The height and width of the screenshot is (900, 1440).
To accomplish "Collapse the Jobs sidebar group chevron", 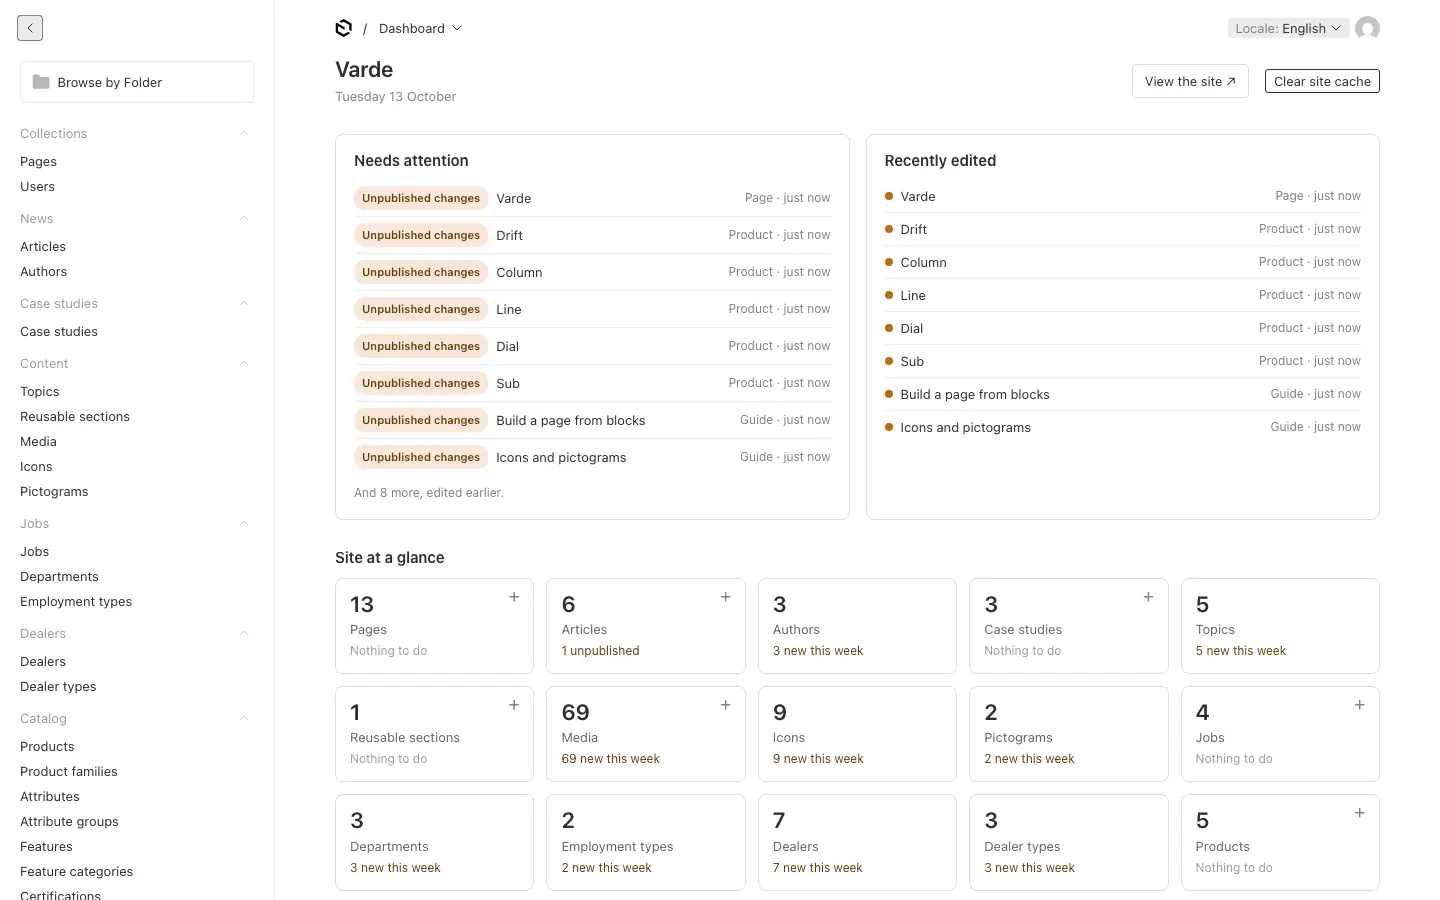I will tap(244, 523).
